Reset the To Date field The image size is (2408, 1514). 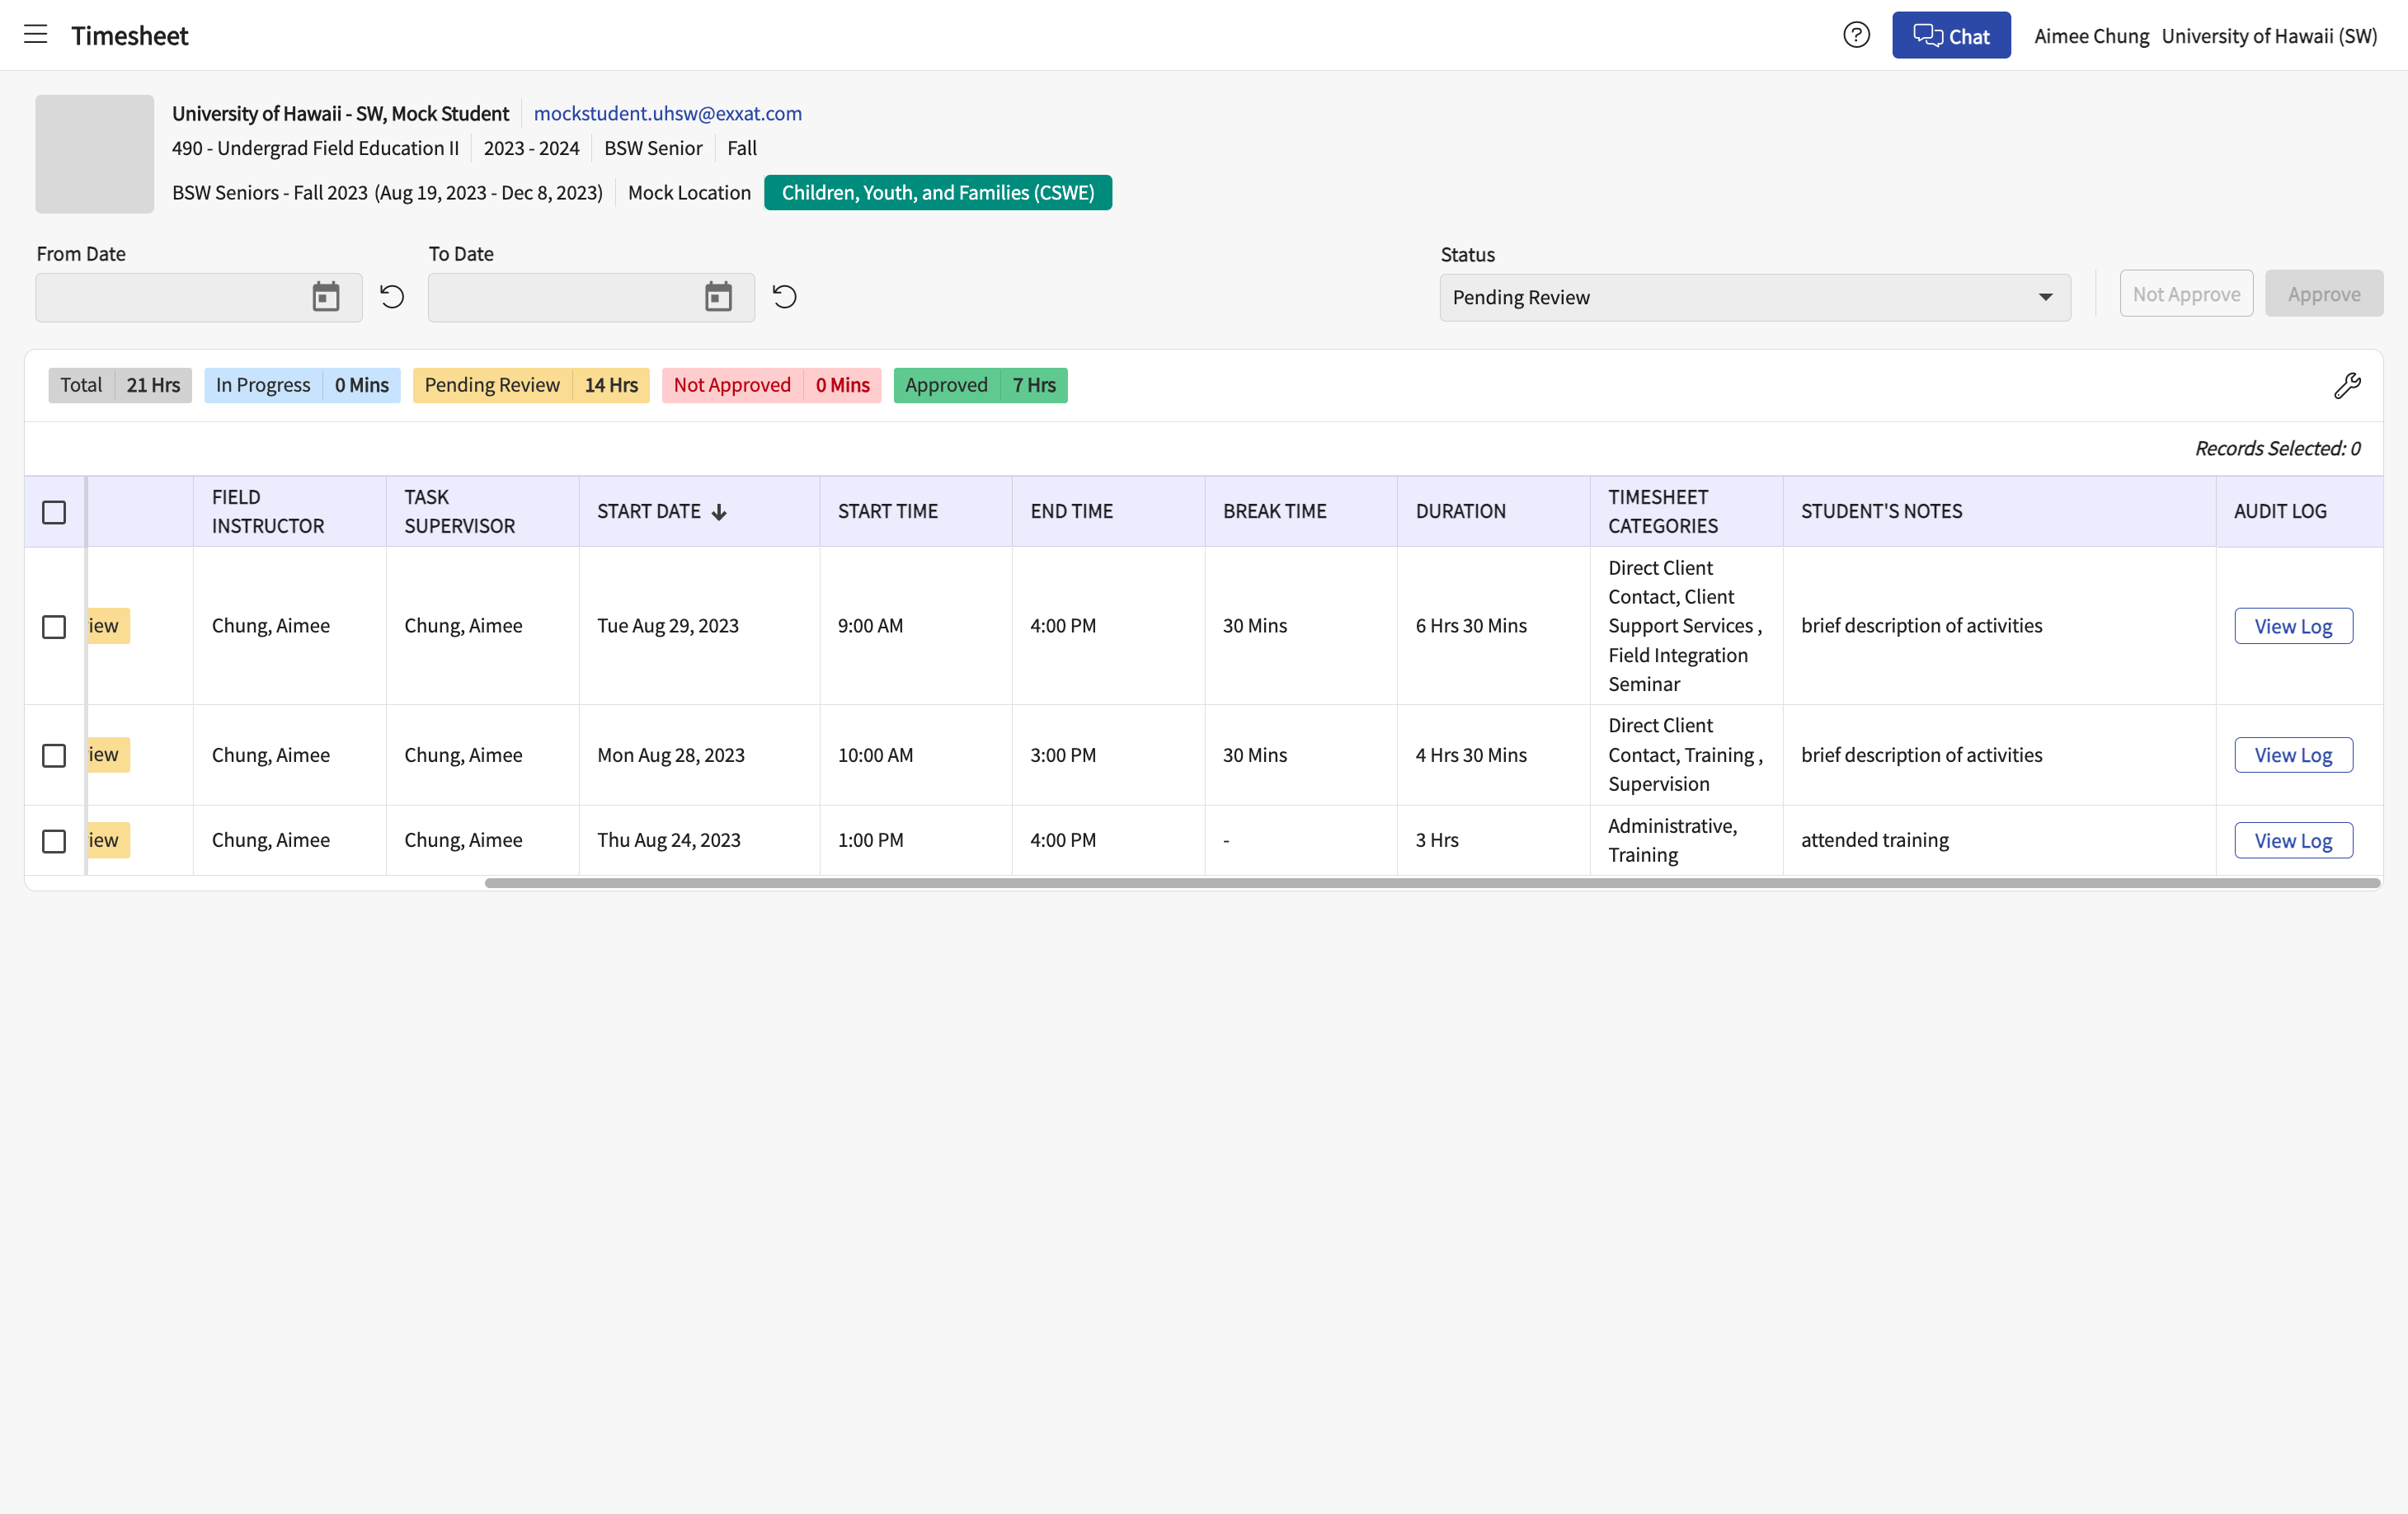pos(785,297)
